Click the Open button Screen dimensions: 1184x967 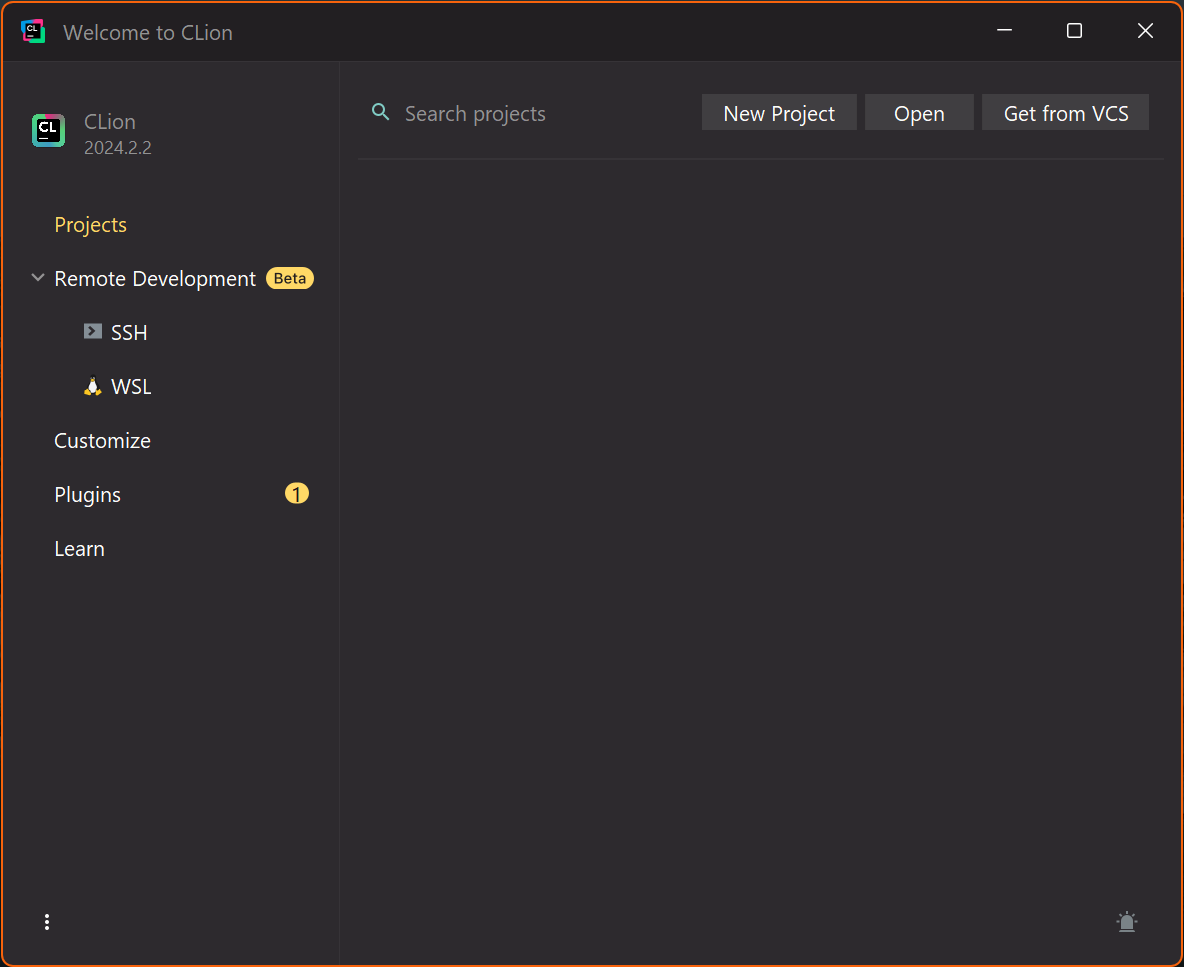[x=919, y=112]
